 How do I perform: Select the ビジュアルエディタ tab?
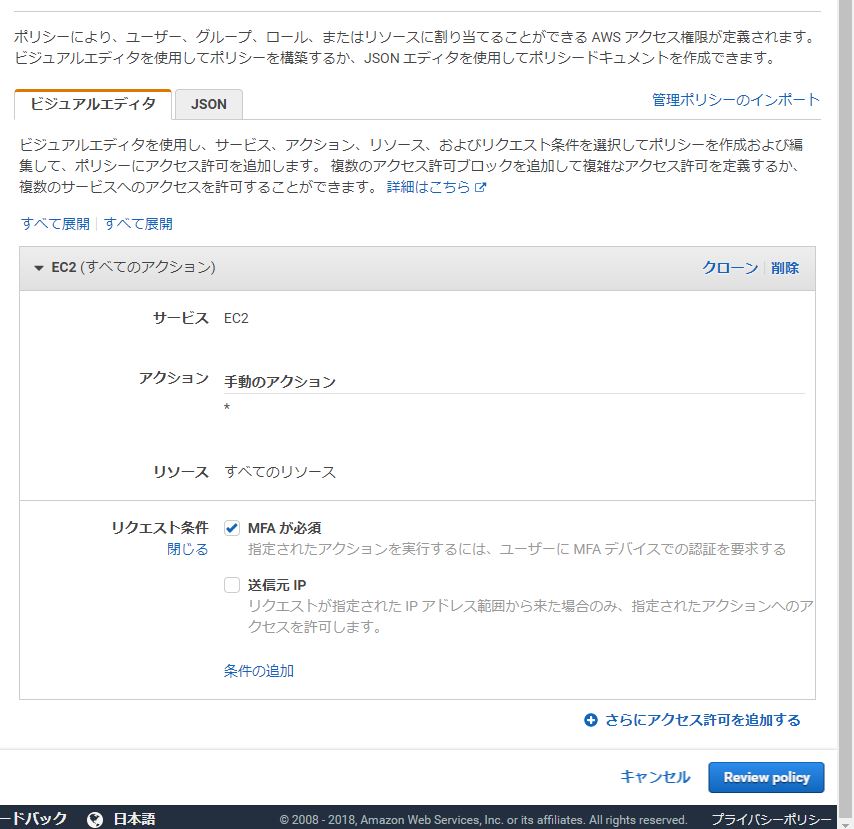[93, 103]
